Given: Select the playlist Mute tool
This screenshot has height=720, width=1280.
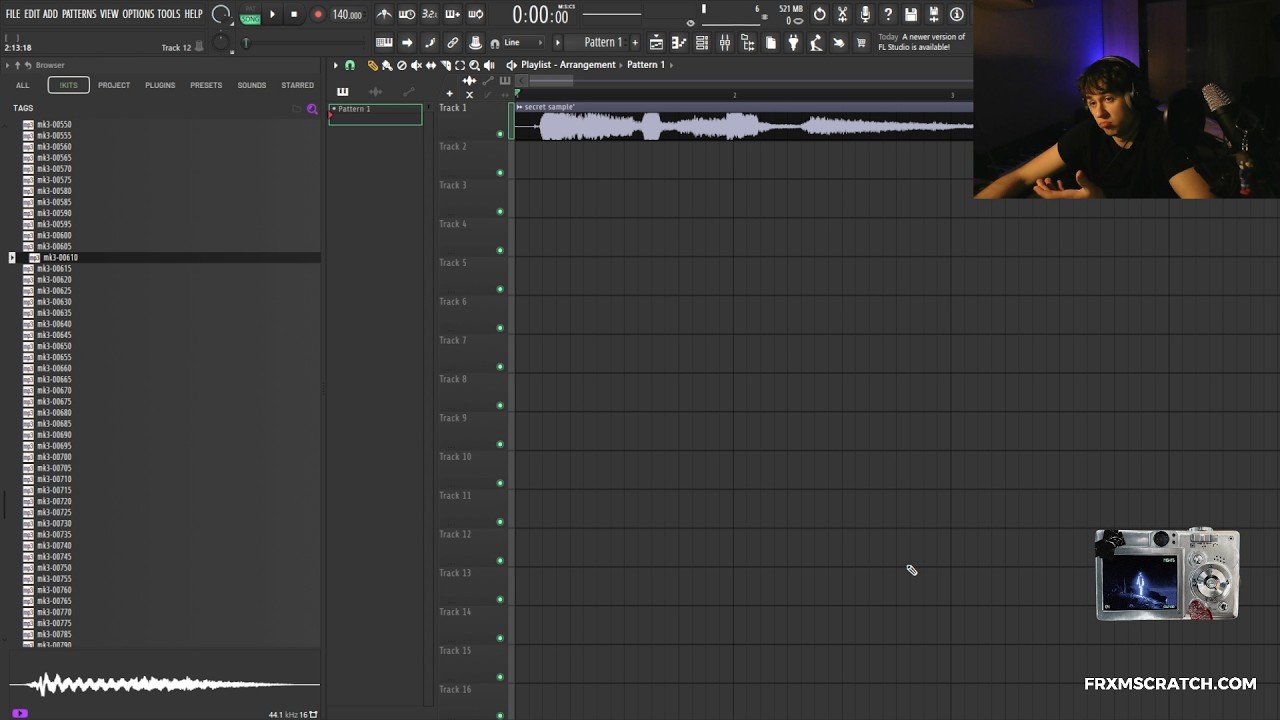Looking at the screenshot, I should pos(416,65).
